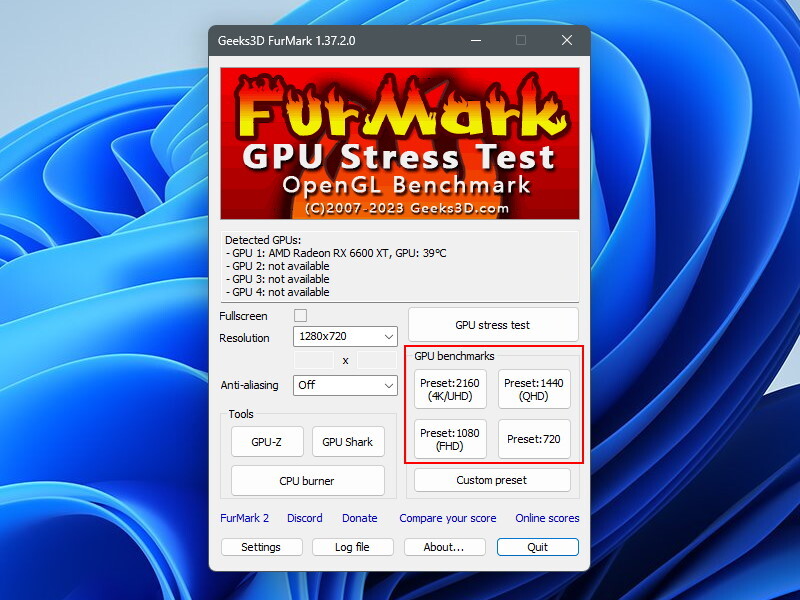The width and height of the screenshot is (800, 600).
Task: Click the Custom preset button
Action: [x=492, y=480]
